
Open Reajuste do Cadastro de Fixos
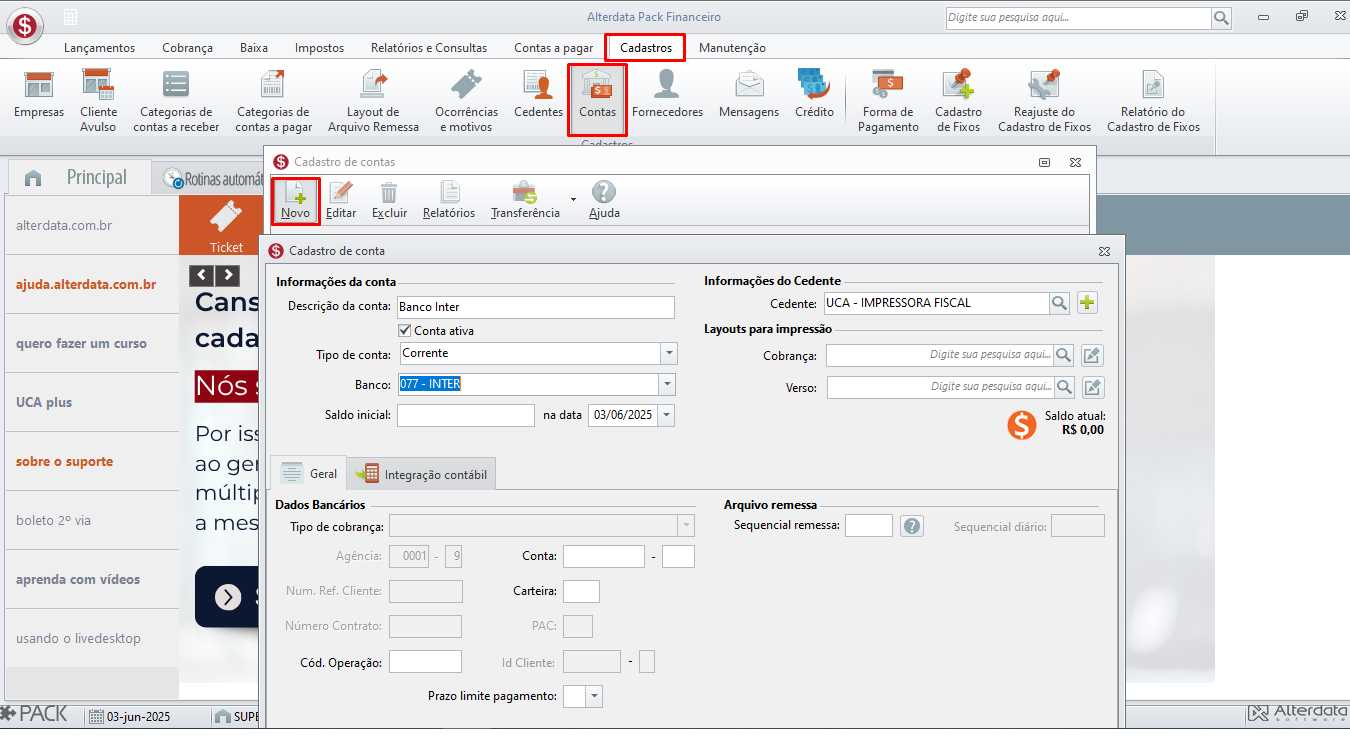coord(1044,100)
